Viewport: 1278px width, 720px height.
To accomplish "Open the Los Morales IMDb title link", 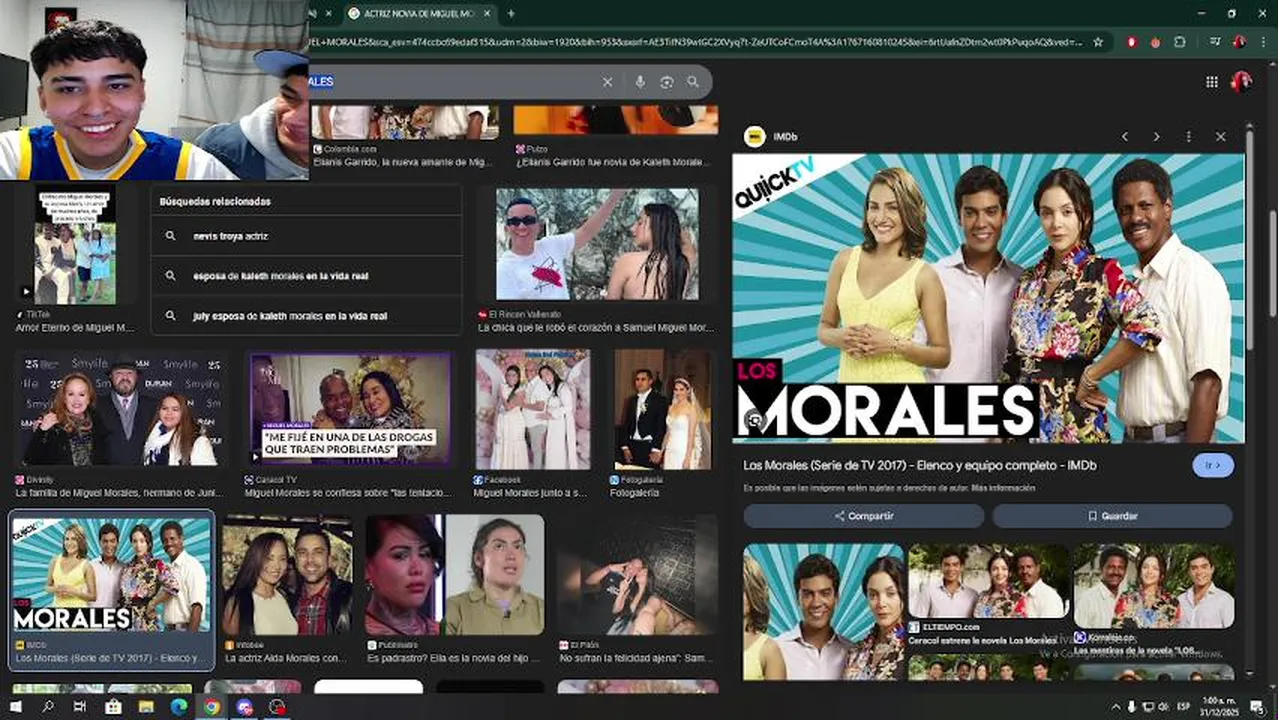I will pos(919,465).
